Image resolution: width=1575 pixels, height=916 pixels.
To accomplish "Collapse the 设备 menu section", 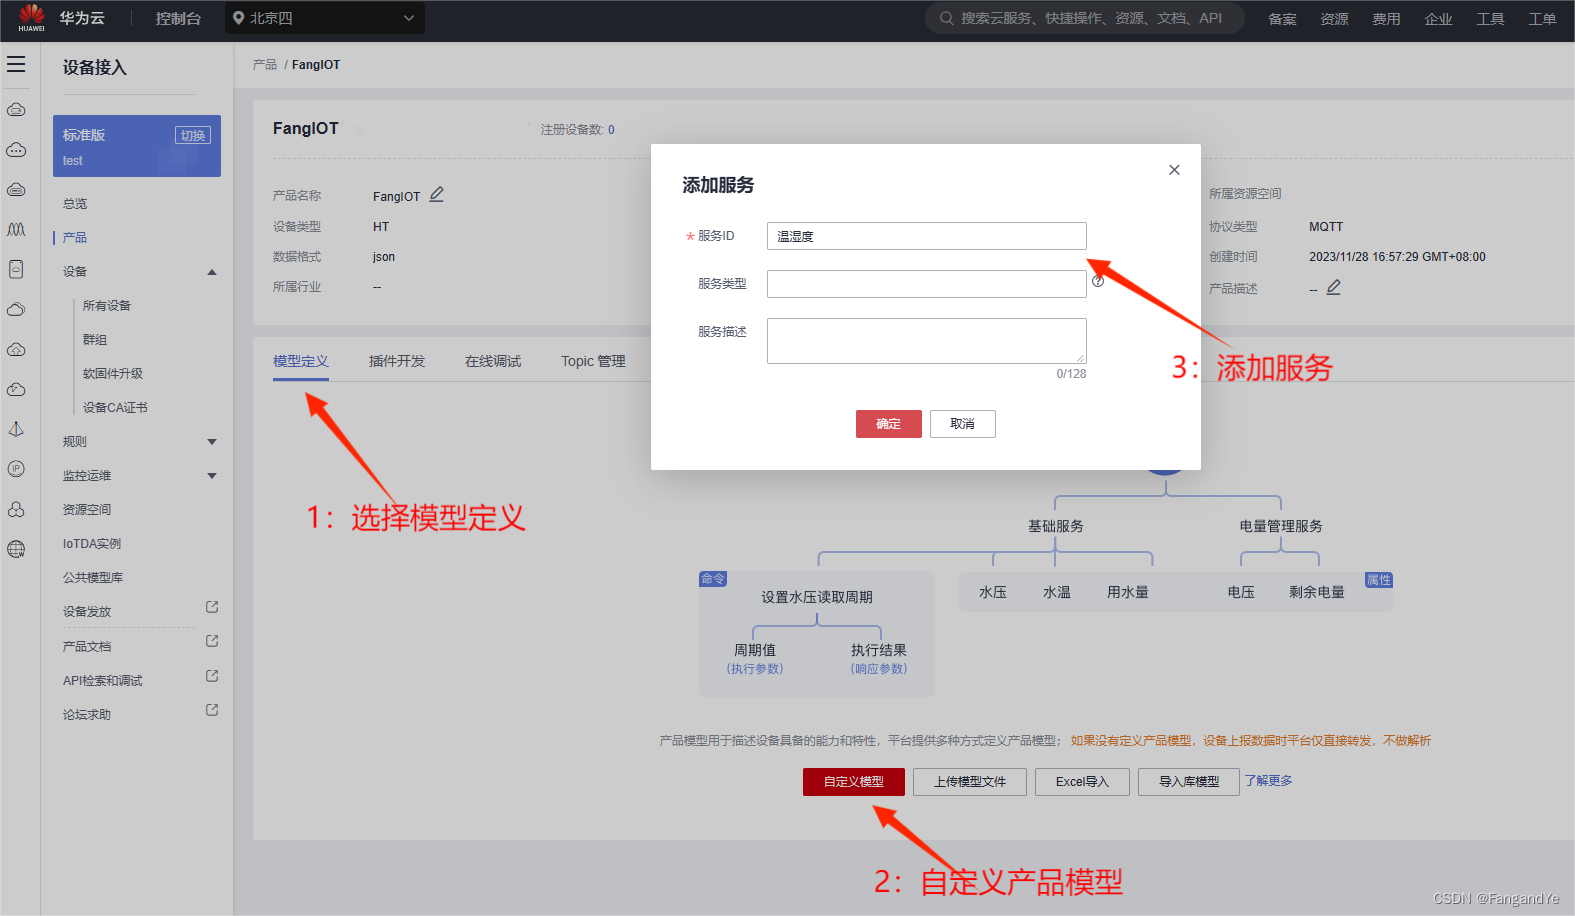I will (x=212, y=272).
